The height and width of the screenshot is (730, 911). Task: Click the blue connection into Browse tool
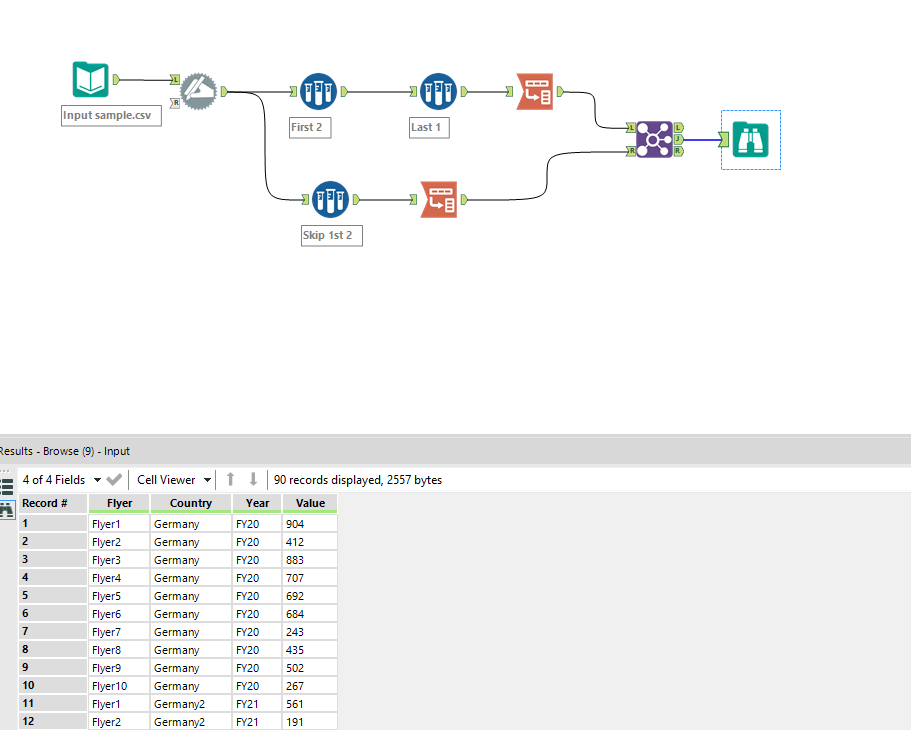tap(702, 139)
